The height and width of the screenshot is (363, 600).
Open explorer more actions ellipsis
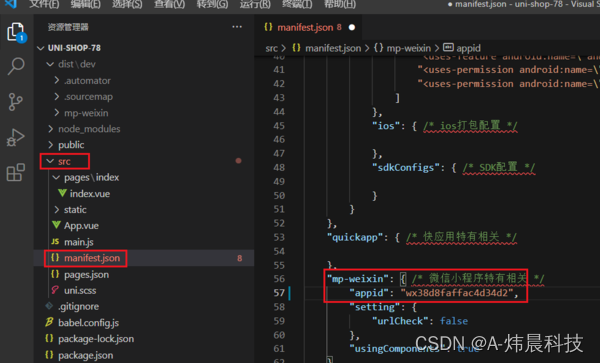pos(237,27)
